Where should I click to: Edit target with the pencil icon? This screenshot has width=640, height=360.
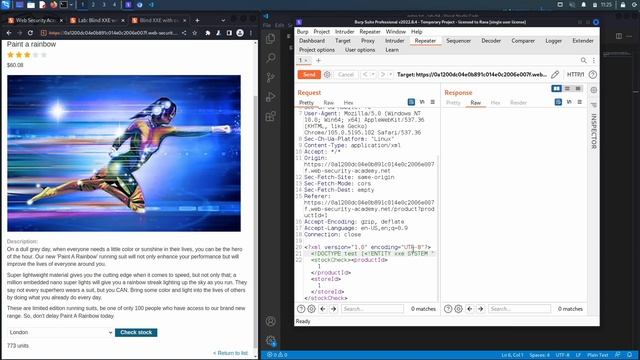click(x=555, y=75)
